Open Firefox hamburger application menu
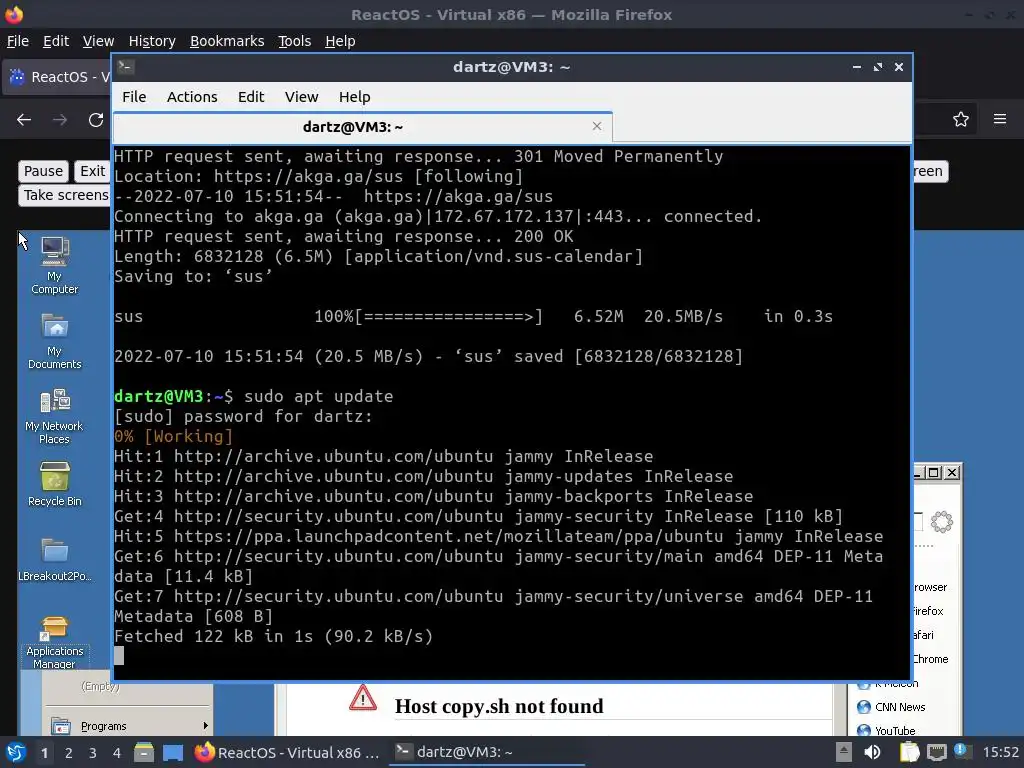 point(1000,119)
